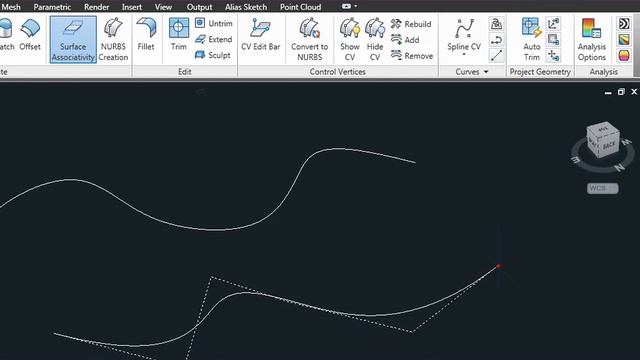Image resolution: width=640 pixels, height=360 pixels.
Task: Click the Edit panel title
Action: (x=184, y=72)
